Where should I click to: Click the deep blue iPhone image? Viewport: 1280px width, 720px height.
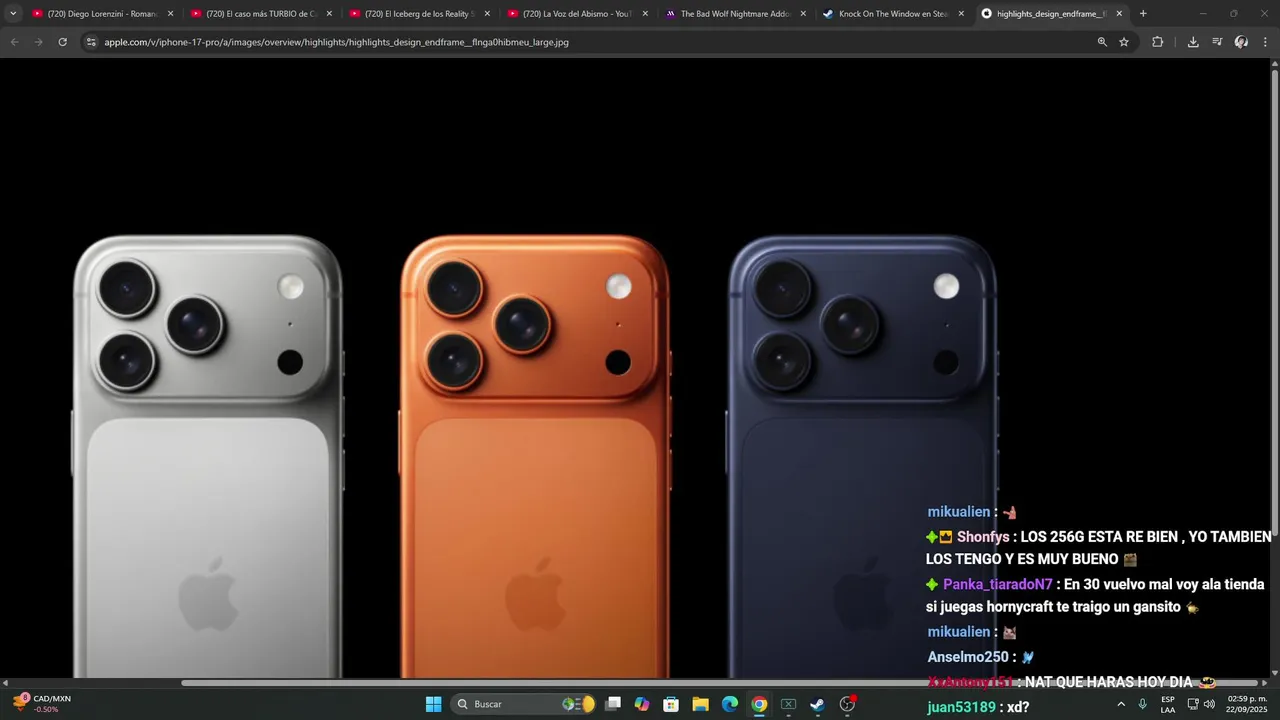click(x=862, y=457)
